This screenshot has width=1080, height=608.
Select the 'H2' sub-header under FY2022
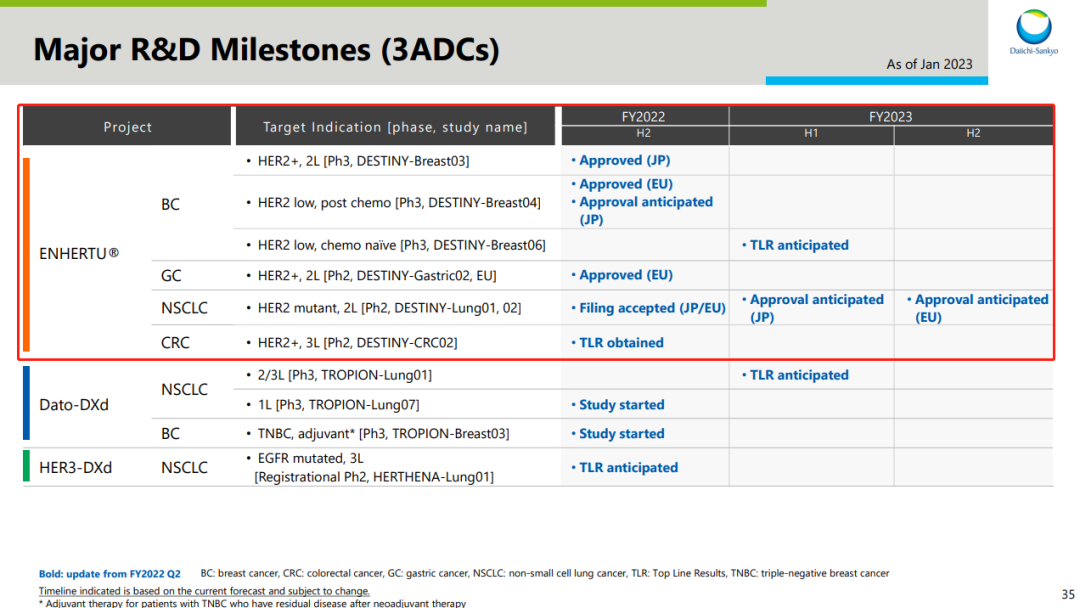[x=643, y=134]
